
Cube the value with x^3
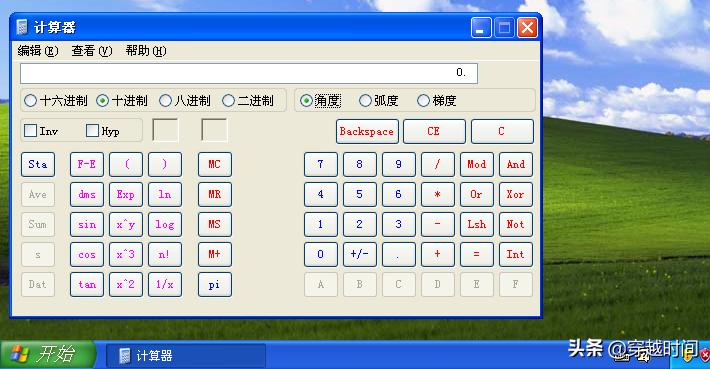126,254
